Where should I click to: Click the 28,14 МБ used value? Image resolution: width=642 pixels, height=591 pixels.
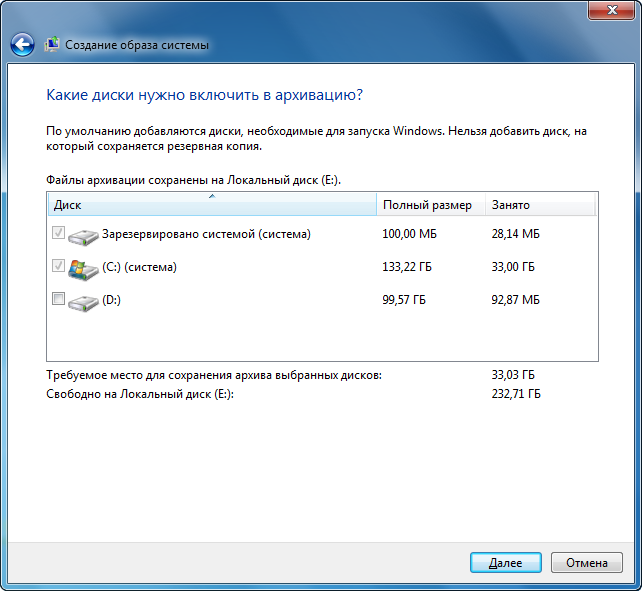coord(515,234)
